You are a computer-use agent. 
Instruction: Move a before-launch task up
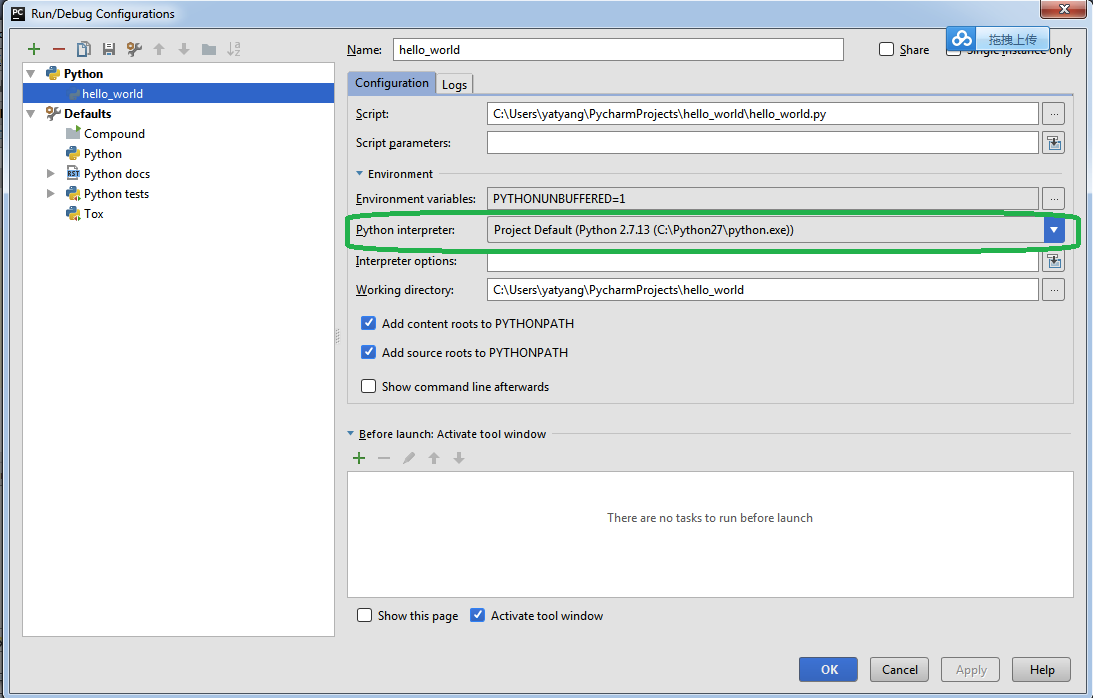[x=434, y=458]
